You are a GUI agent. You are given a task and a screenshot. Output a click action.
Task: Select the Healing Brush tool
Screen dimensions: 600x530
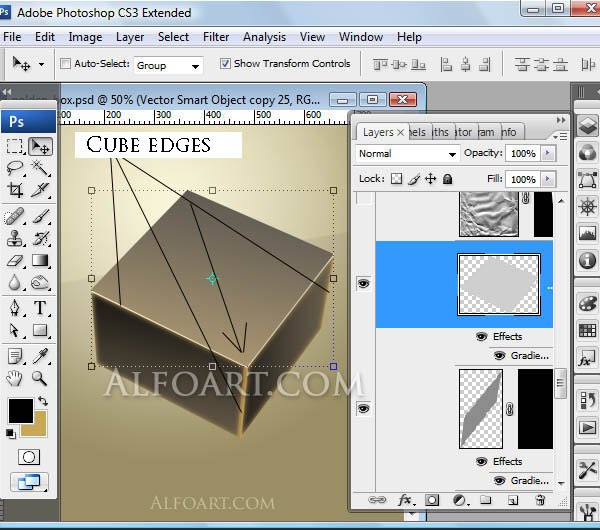[x=15, y=216]
